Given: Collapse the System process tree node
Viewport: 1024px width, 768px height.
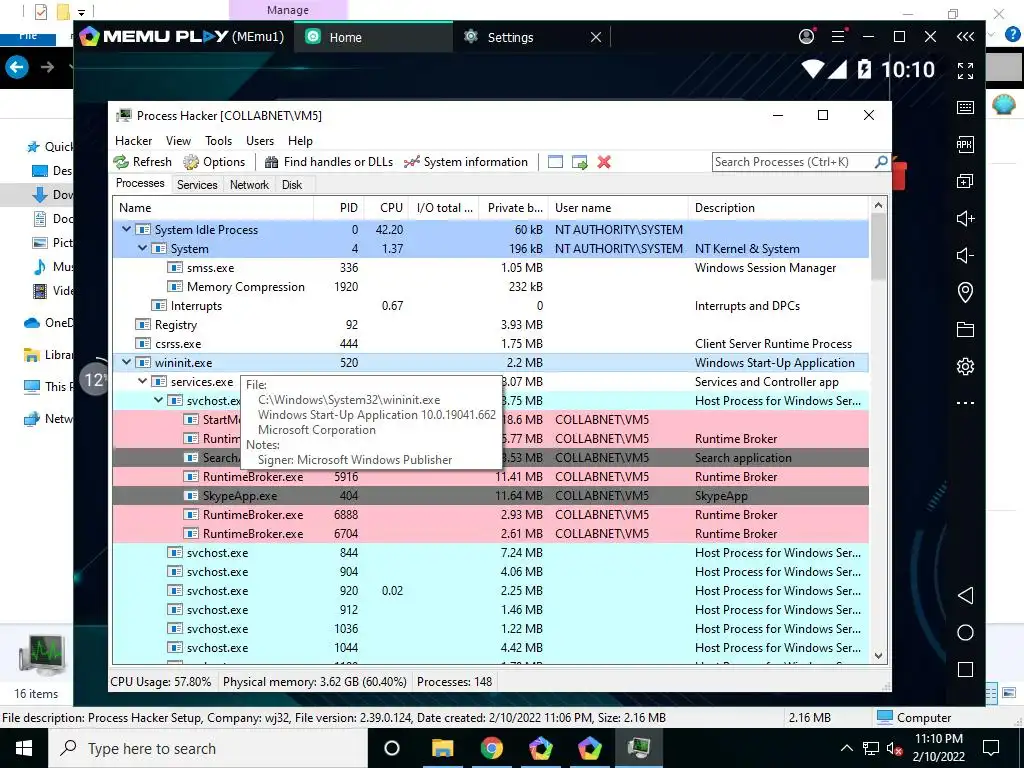Looking at the screenshot, I should point(142,248).
